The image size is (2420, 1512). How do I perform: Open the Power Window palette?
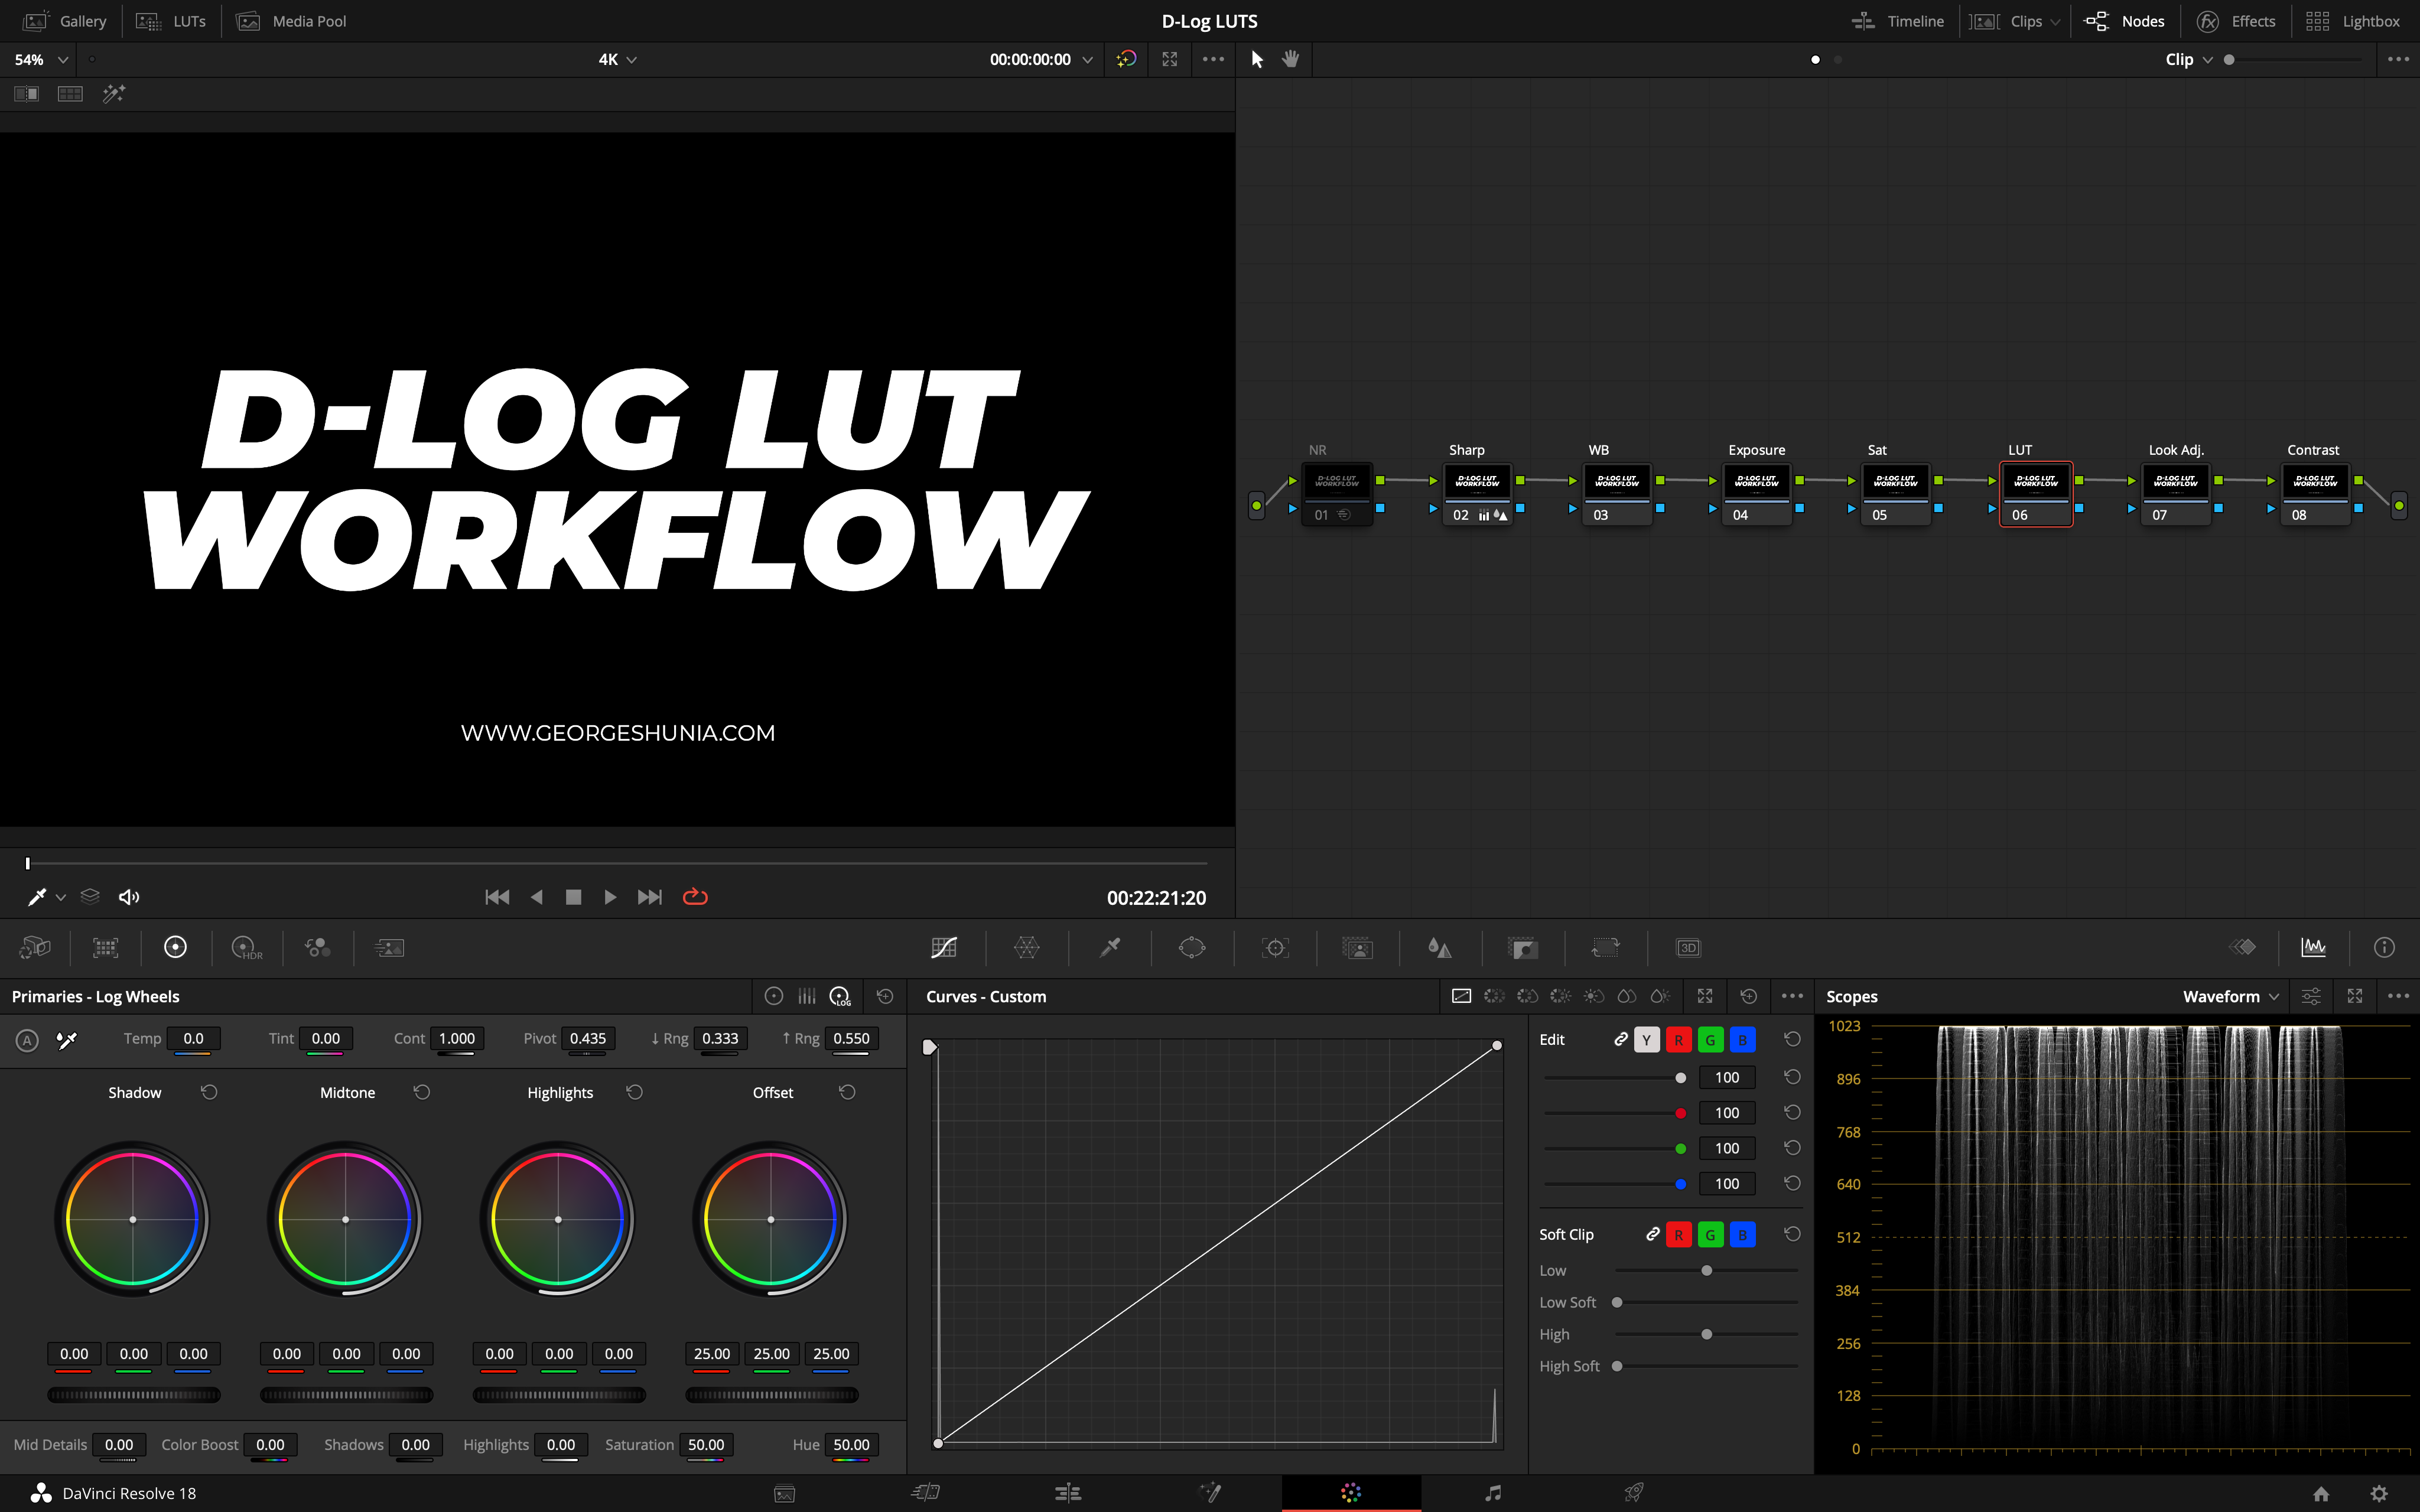(x=1192, y=947)
